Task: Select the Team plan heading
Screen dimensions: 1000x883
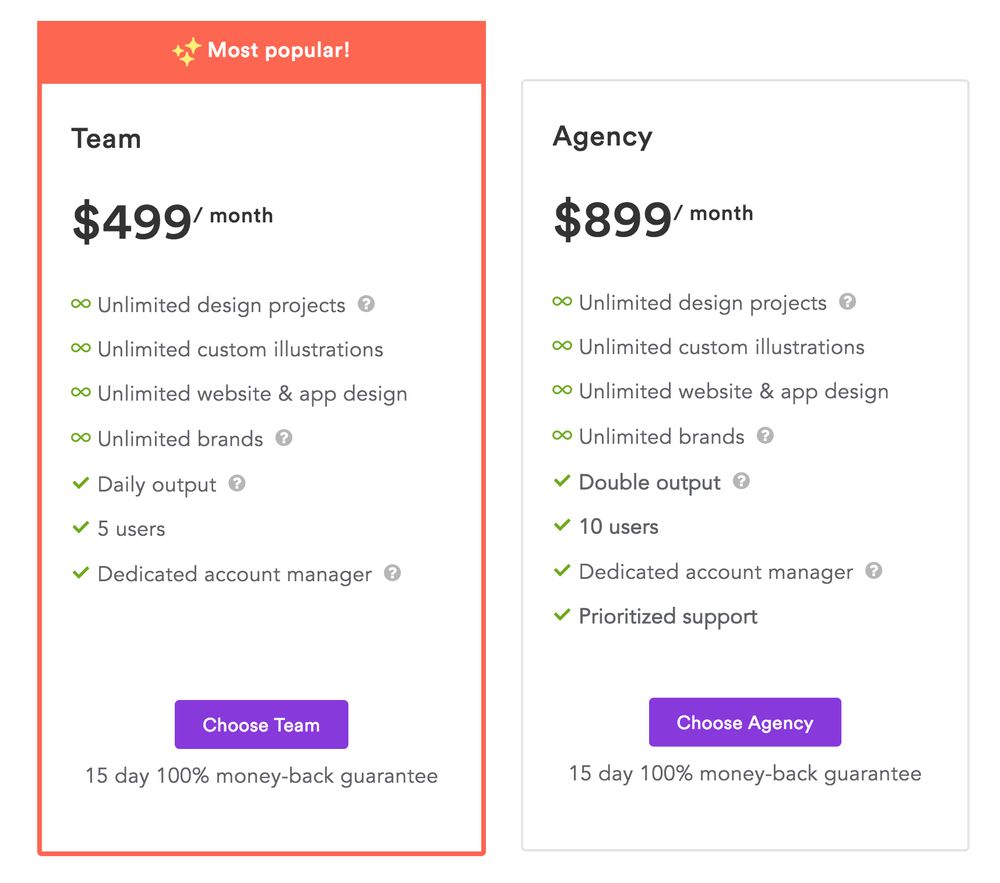Action: coord(107,138)
